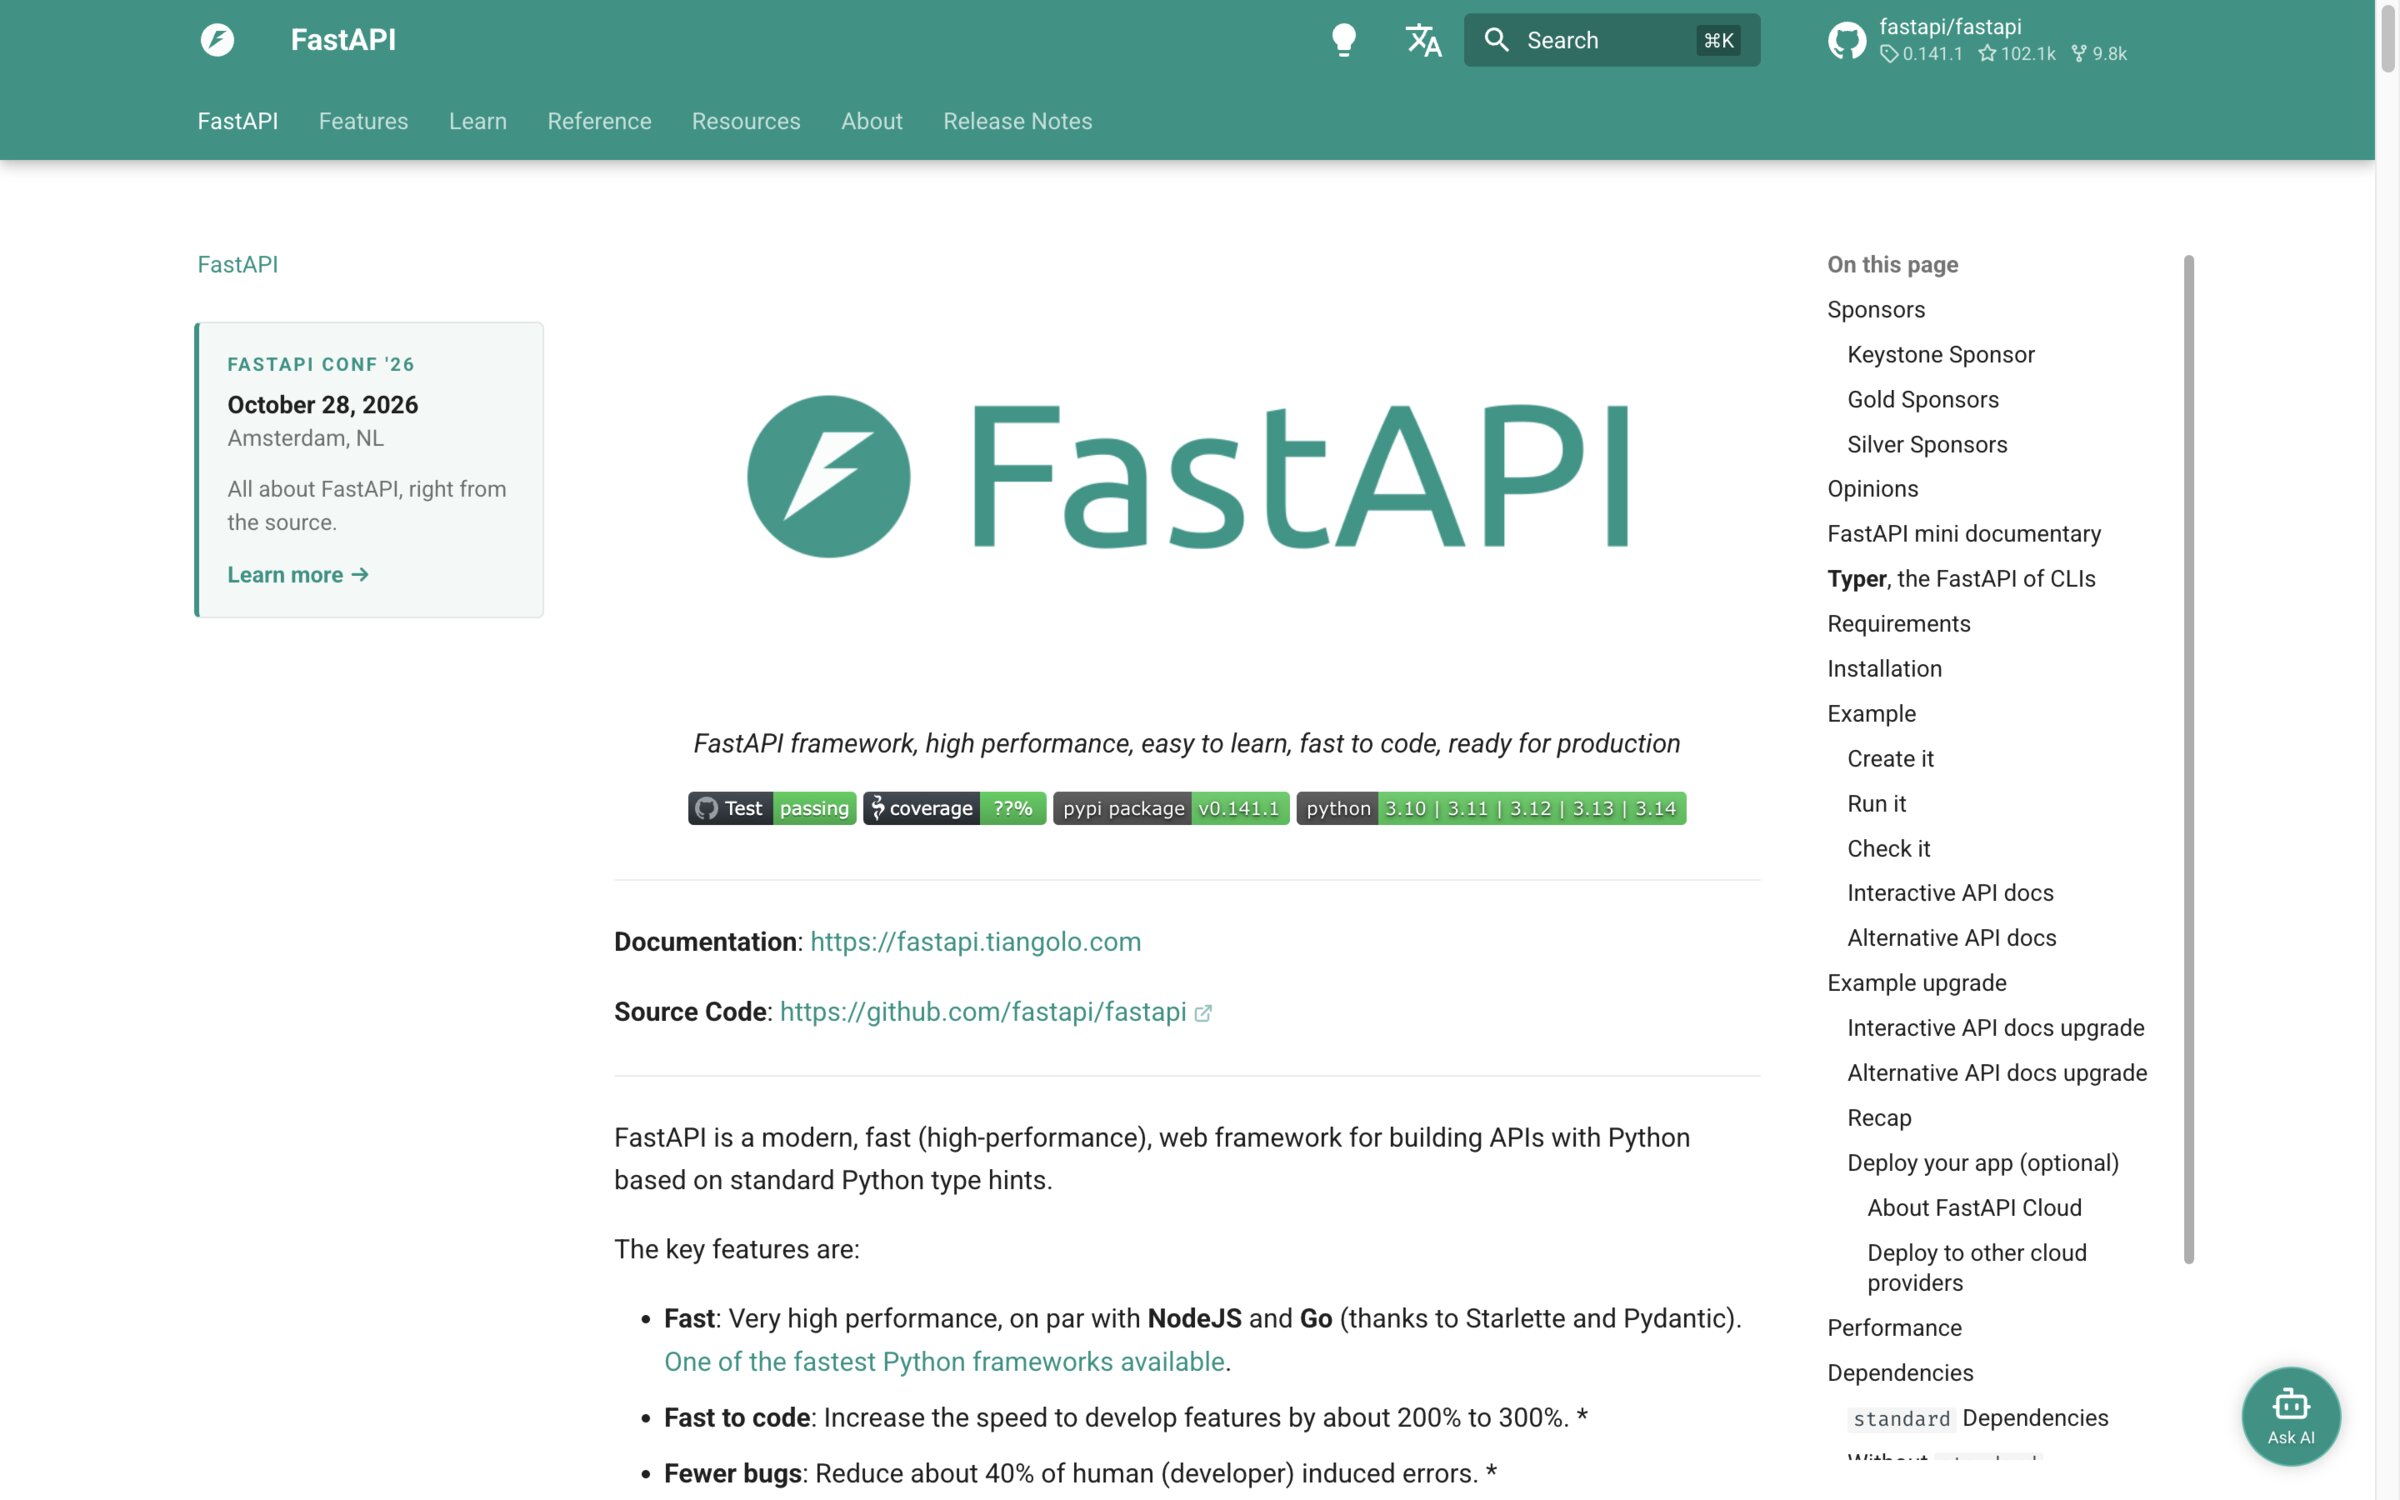Click the python versions badge
Screen dimensions: 2400x1500
[1490, 808]
